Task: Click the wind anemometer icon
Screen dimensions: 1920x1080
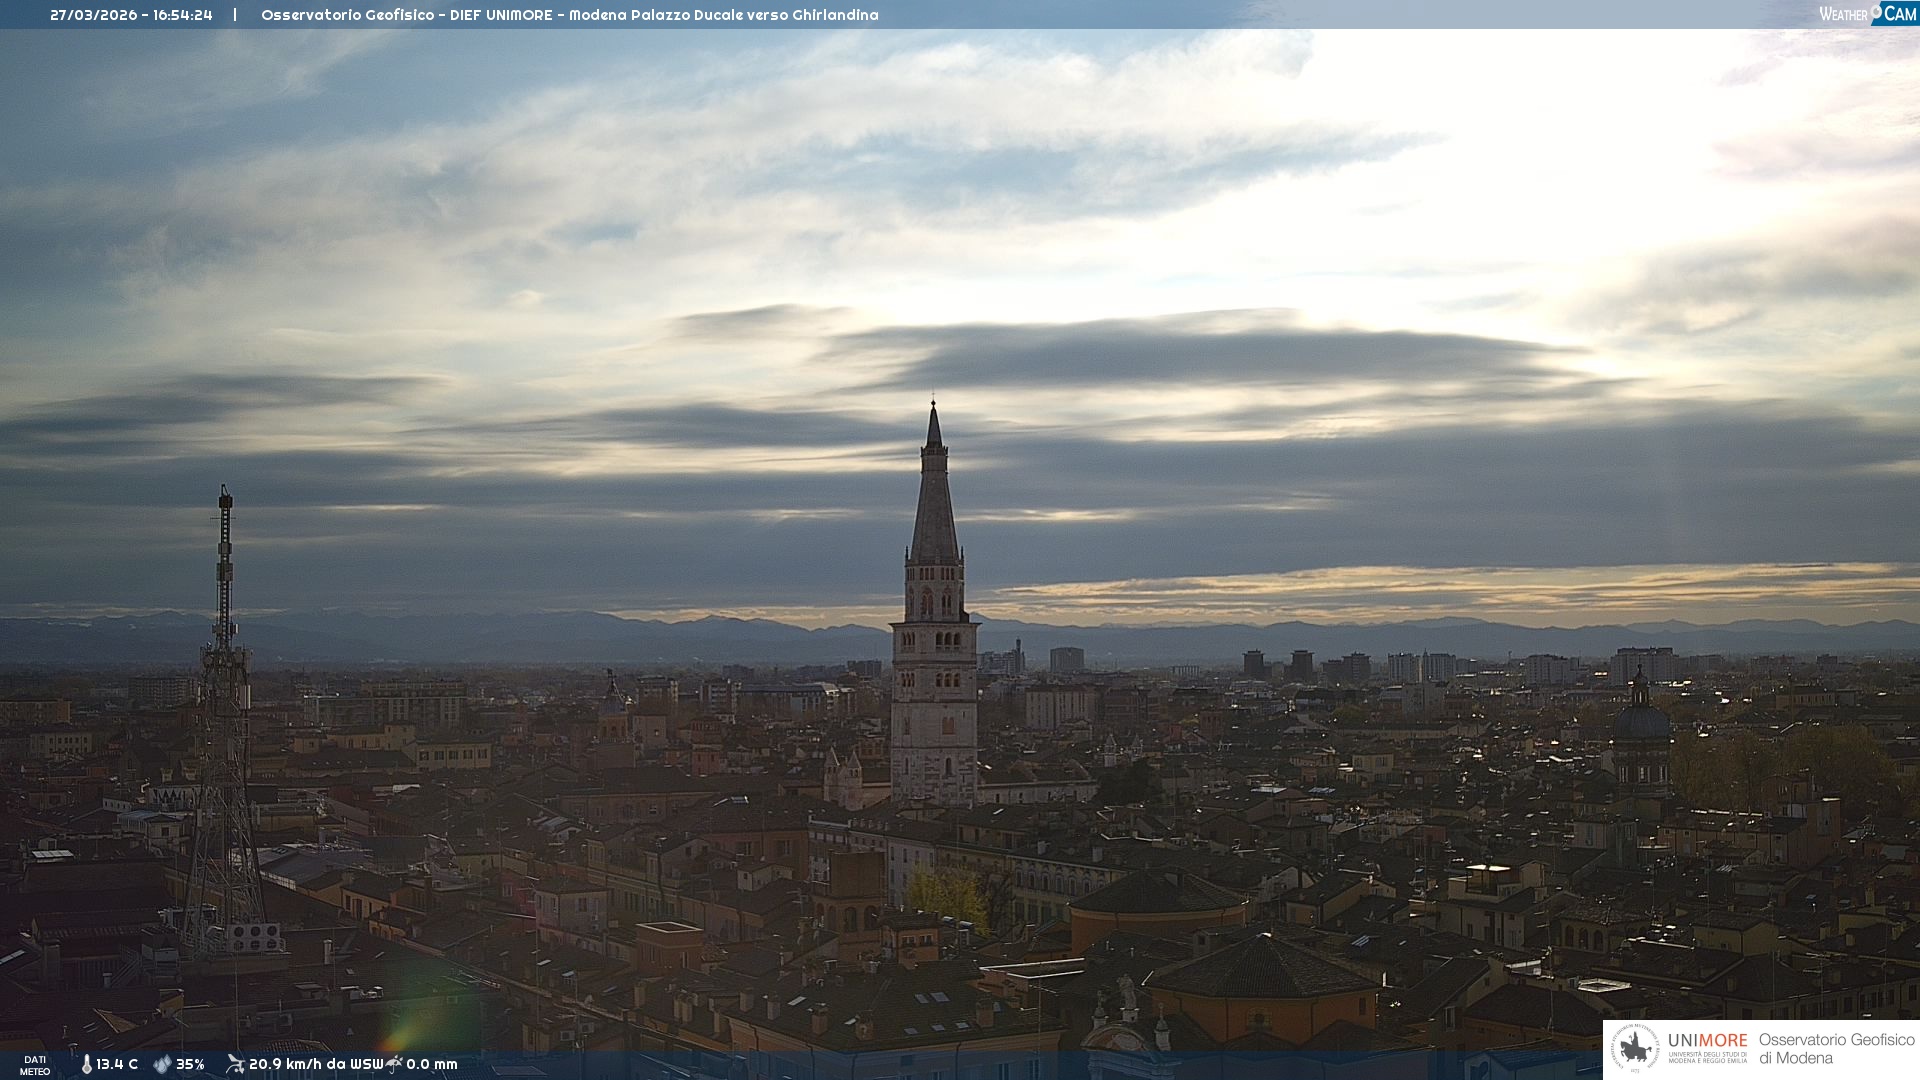Action: tap(235, 1064)
